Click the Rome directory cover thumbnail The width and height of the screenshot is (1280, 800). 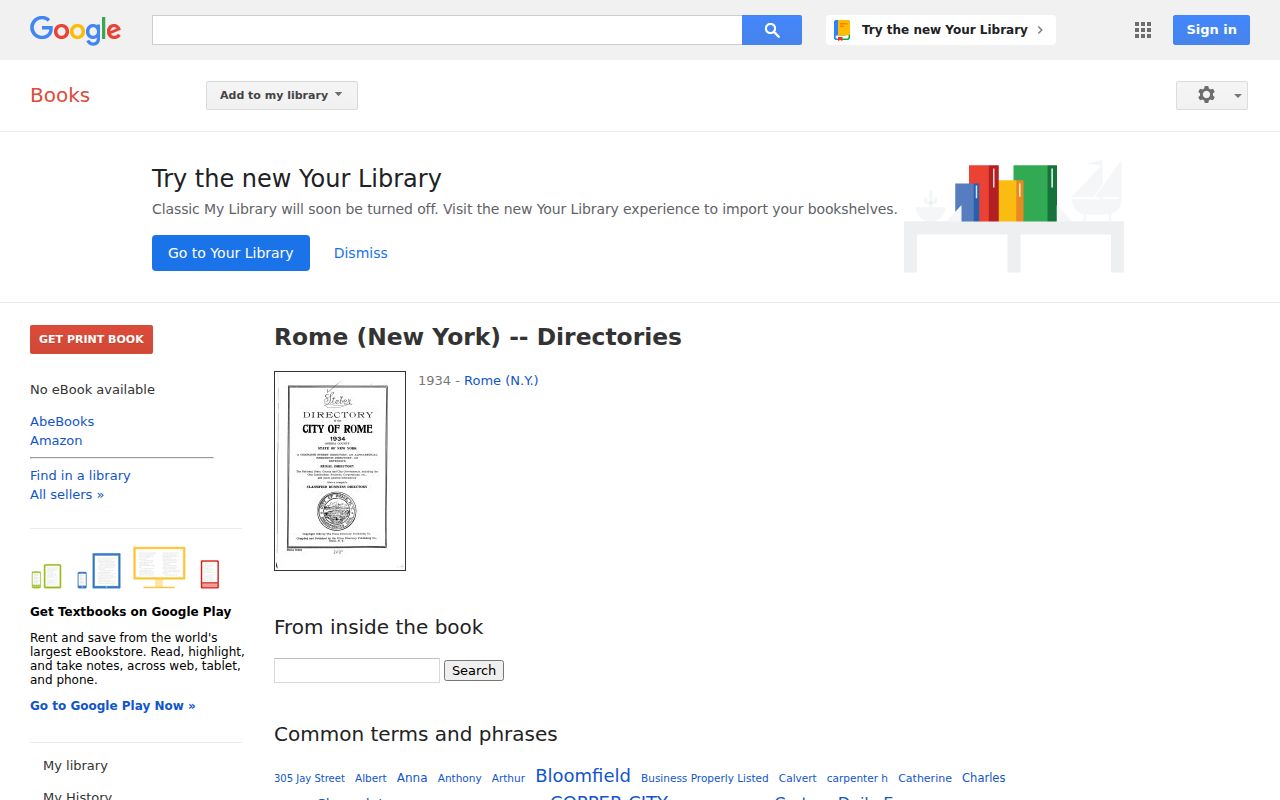tap(340, 471)
